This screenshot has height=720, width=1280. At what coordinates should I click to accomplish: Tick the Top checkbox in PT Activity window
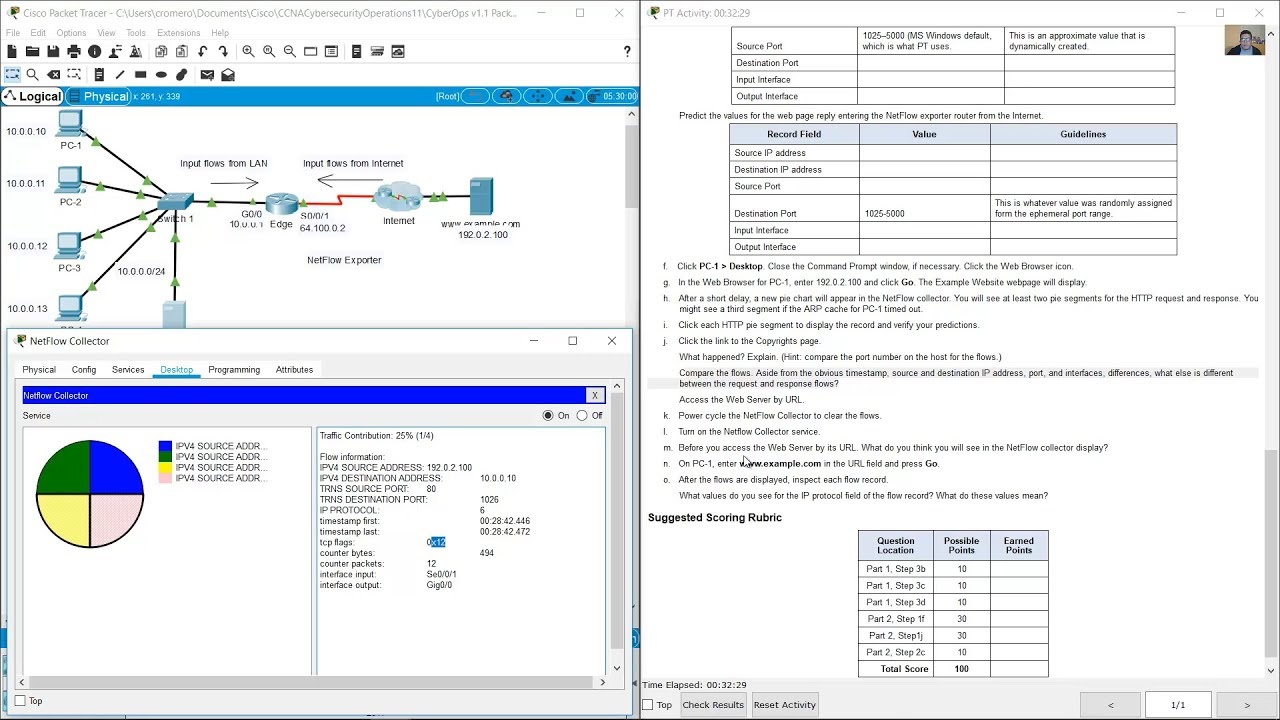point(648,705)
